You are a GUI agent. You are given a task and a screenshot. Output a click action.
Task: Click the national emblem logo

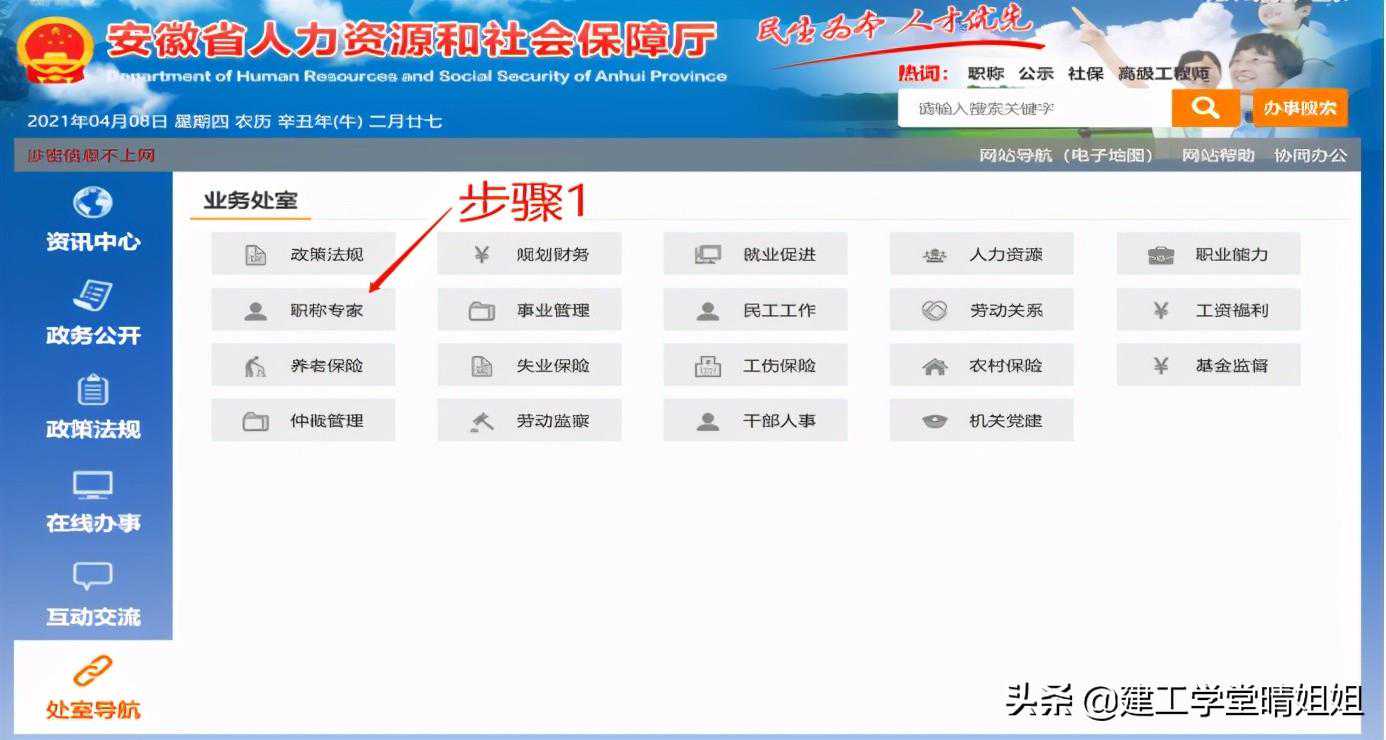coord(56,50)
